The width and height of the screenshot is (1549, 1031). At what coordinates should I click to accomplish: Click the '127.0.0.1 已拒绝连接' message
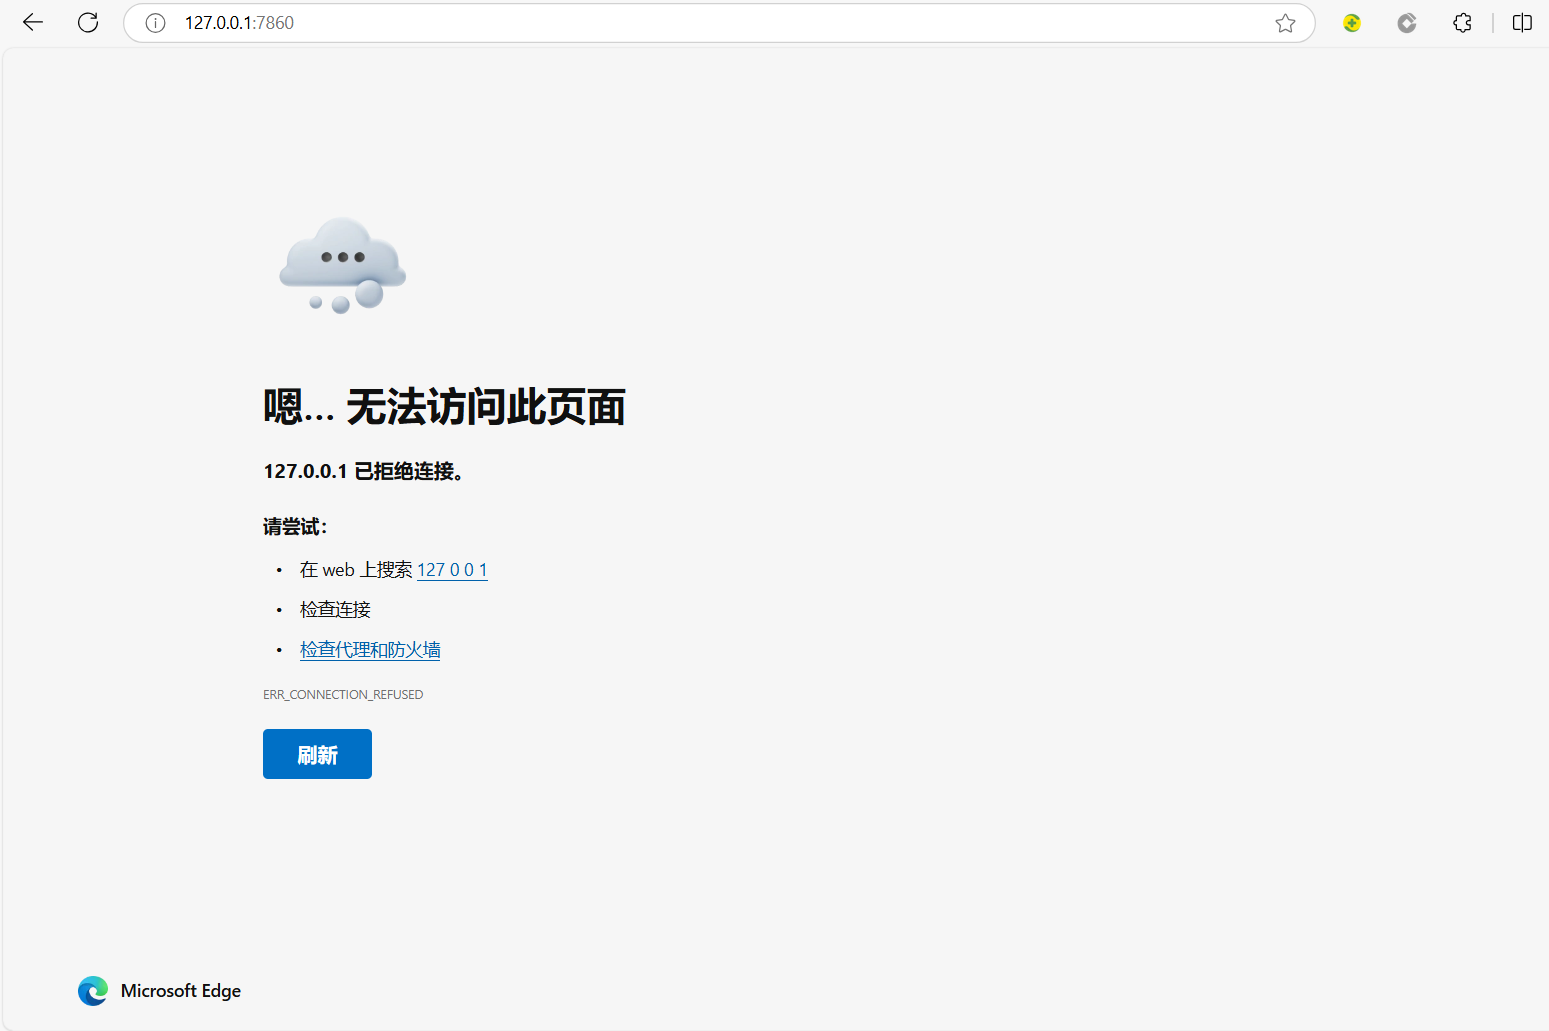tap(364, 471)
